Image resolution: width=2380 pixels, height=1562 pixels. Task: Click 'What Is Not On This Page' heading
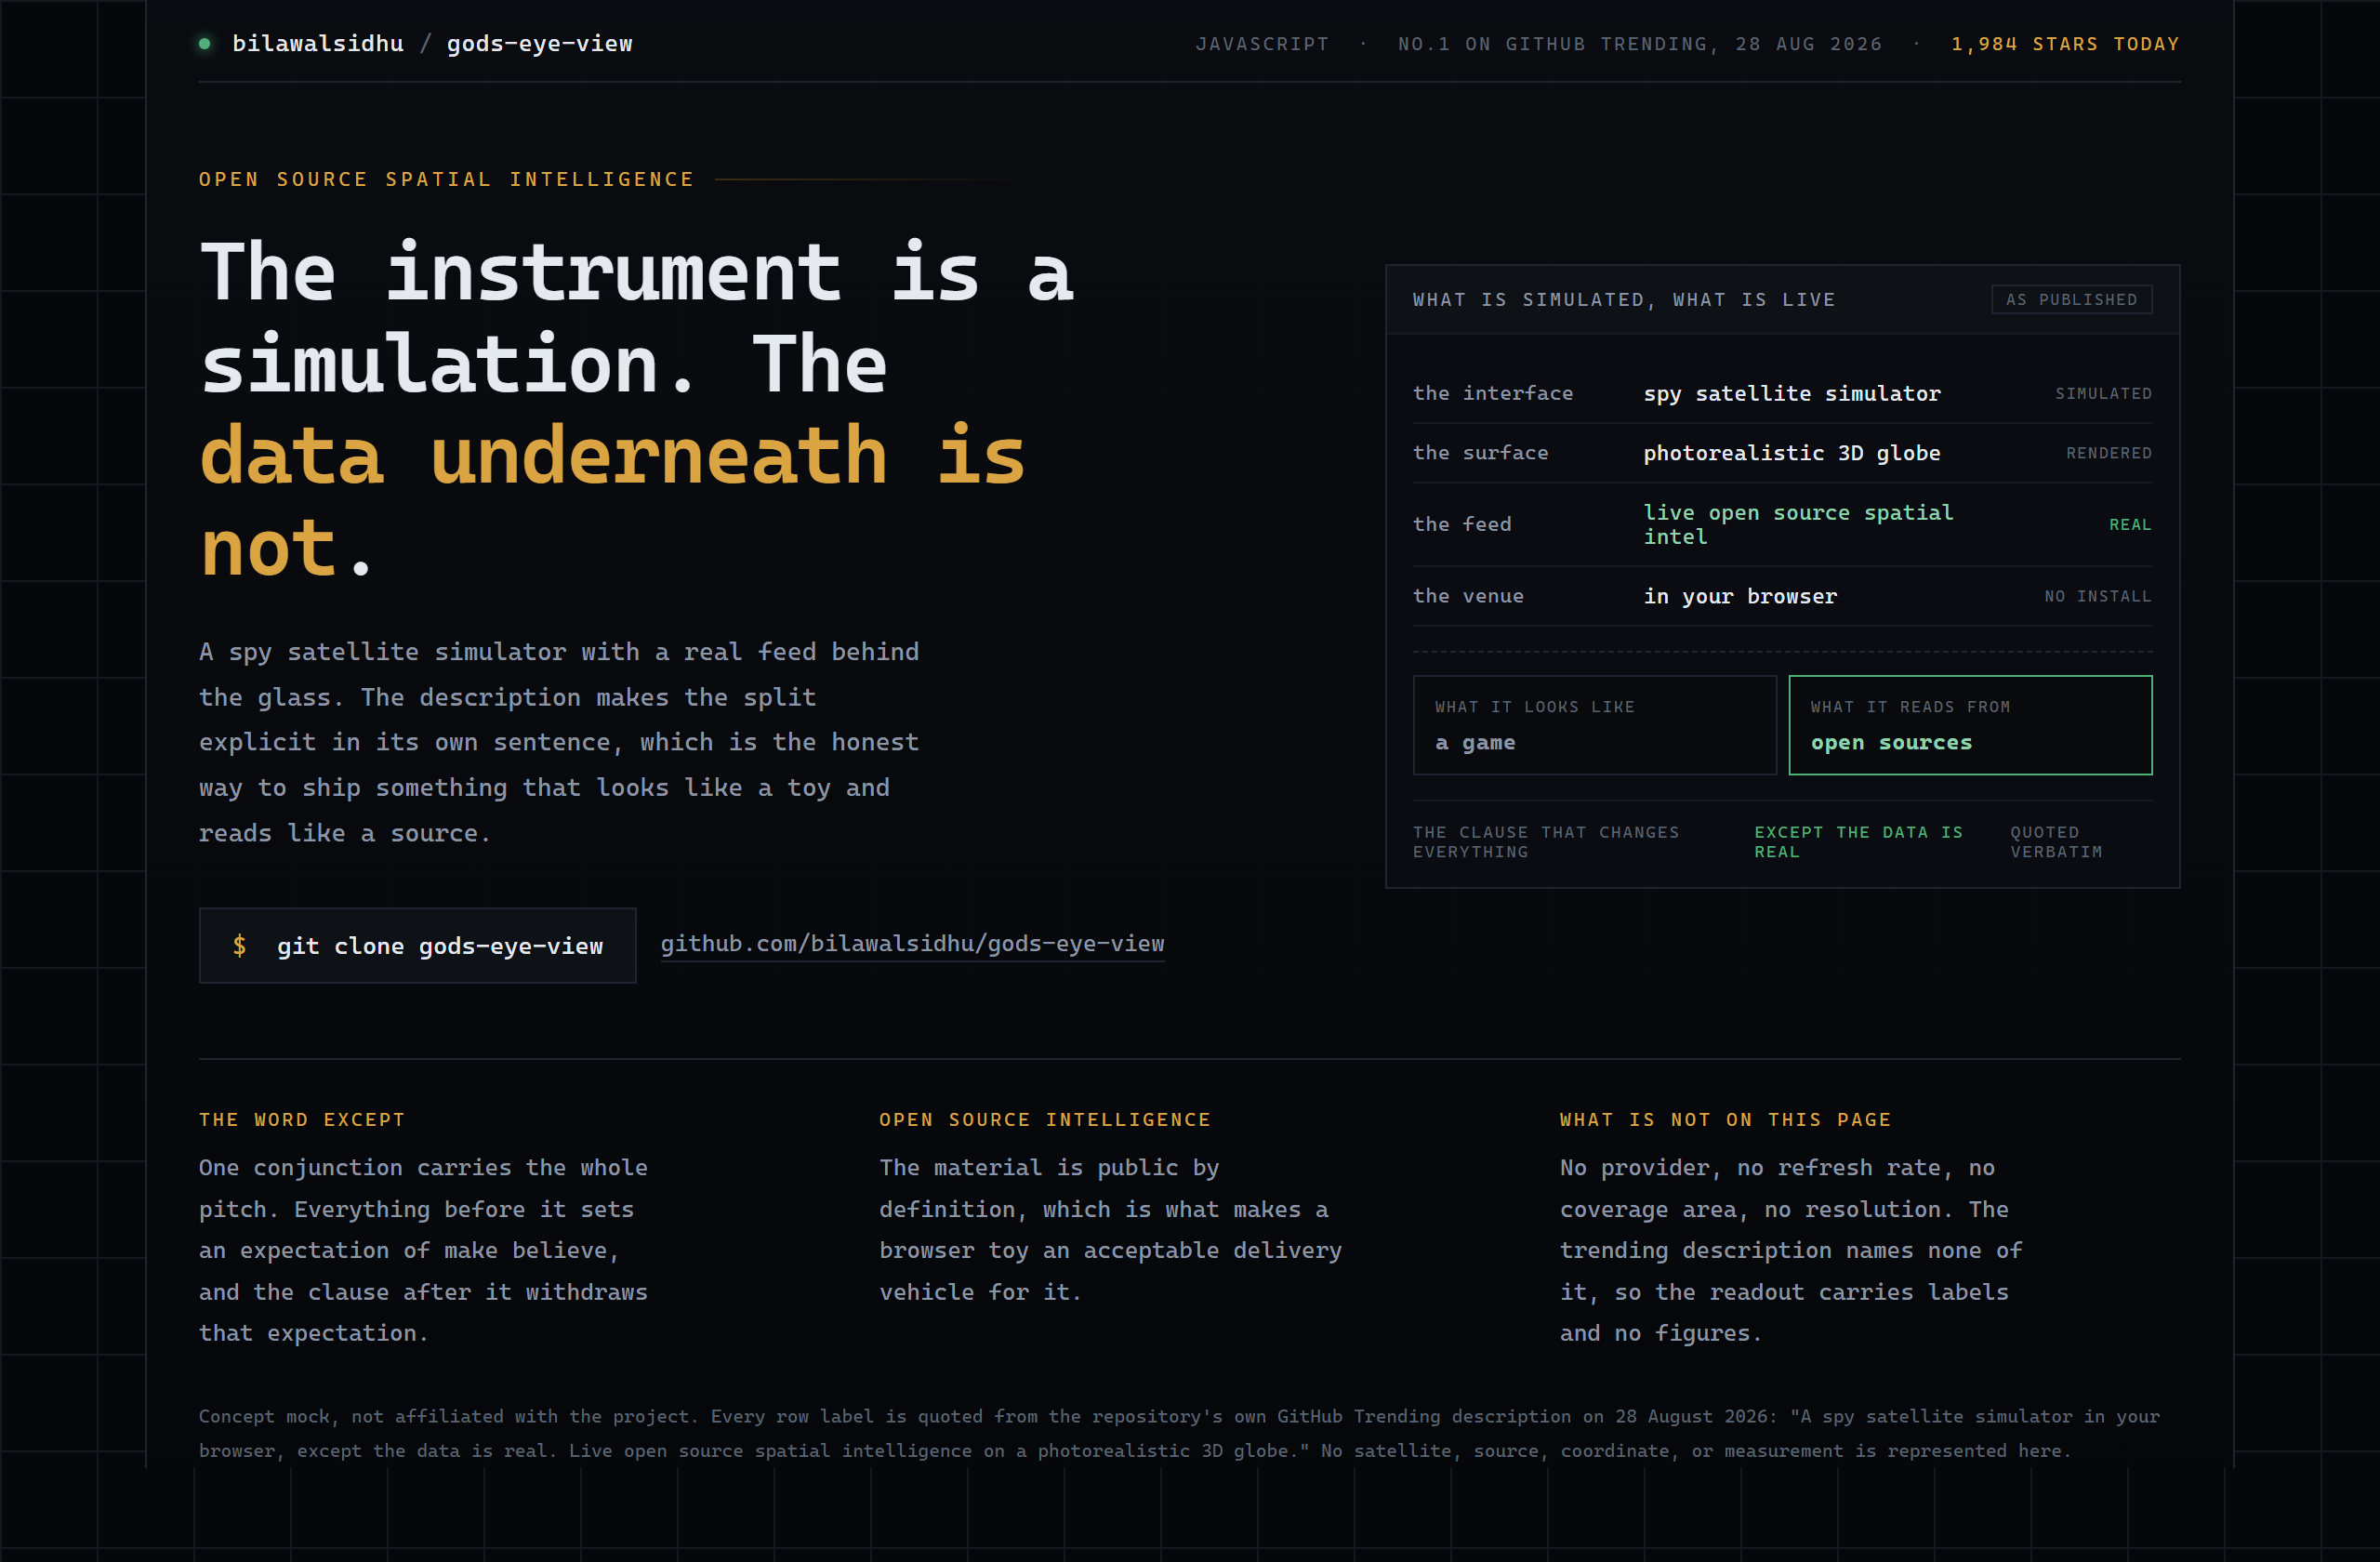(x=1725, y=1119)
